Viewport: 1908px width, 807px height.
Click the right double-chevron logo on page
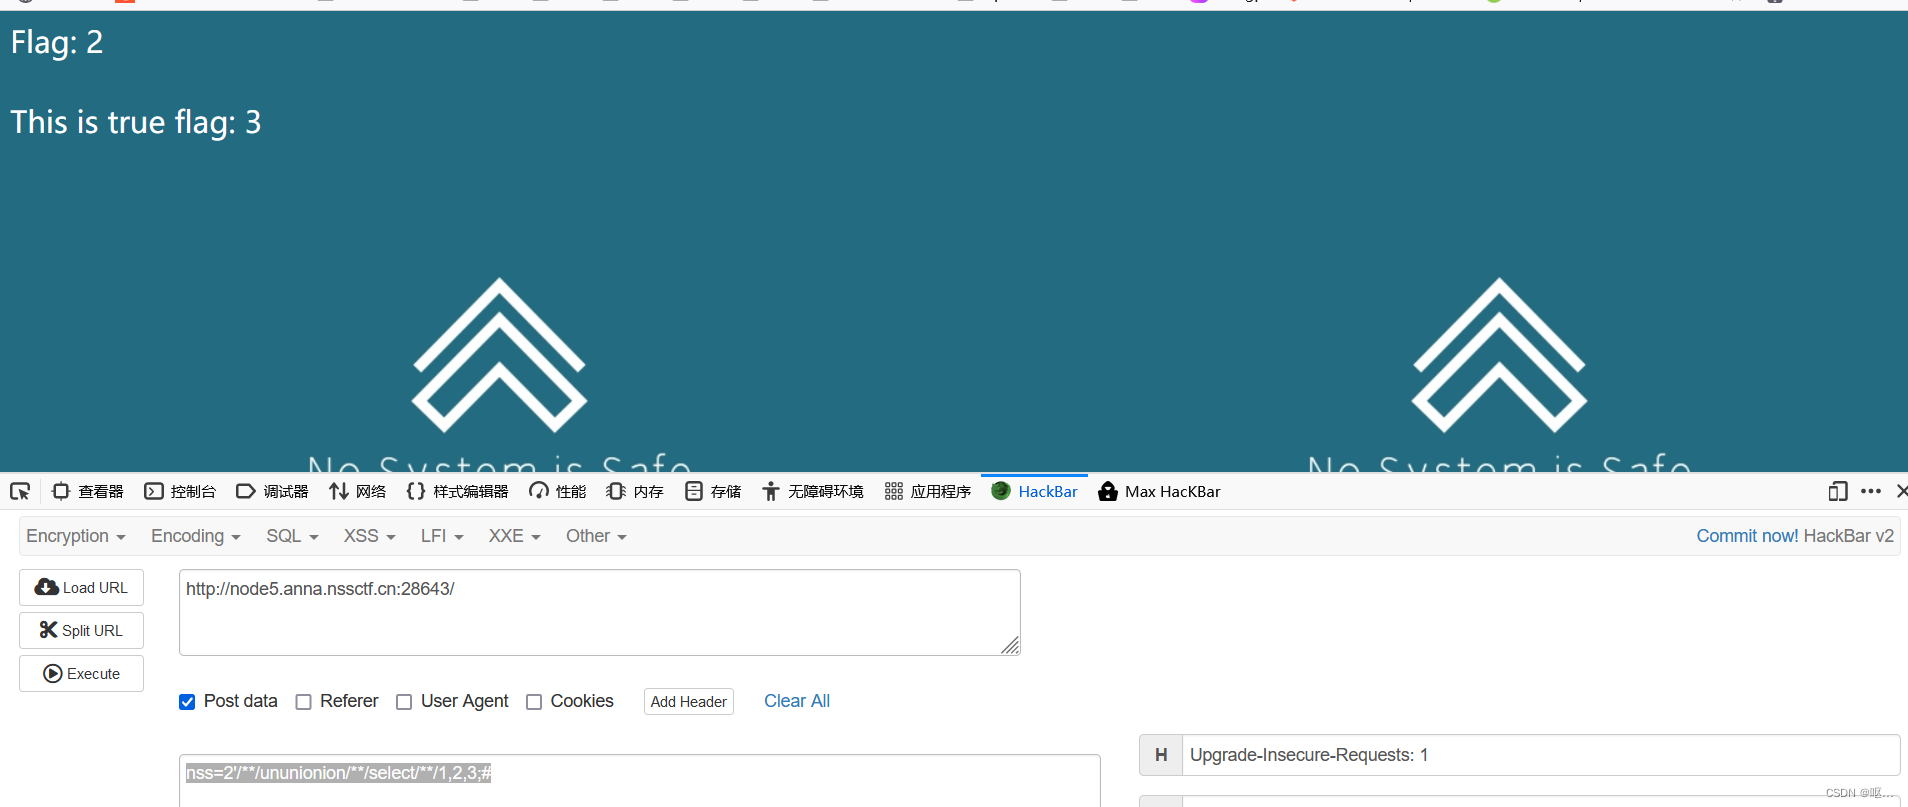1499,355
